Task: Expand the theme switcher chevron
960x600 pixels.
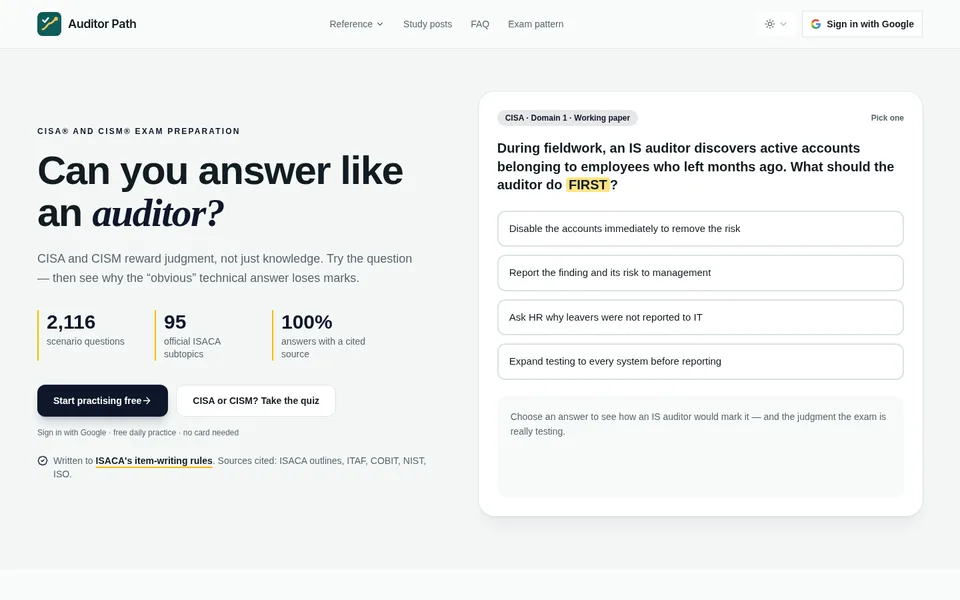Action: click(783, 24)
